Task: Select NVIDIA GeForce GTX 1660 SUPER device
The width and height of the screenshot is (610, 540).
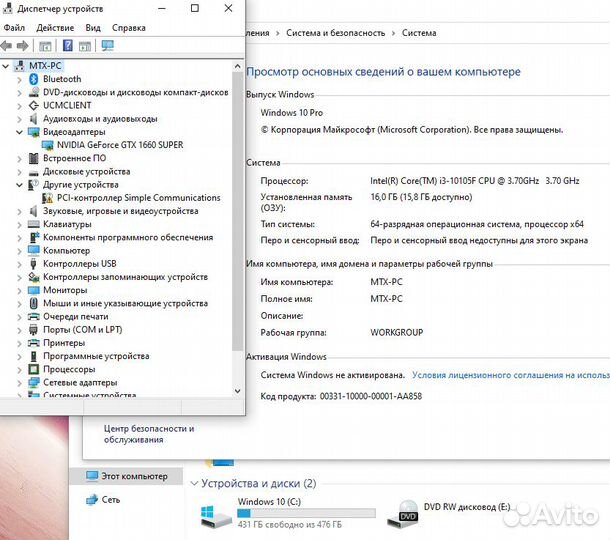Action: coord(120,145)
